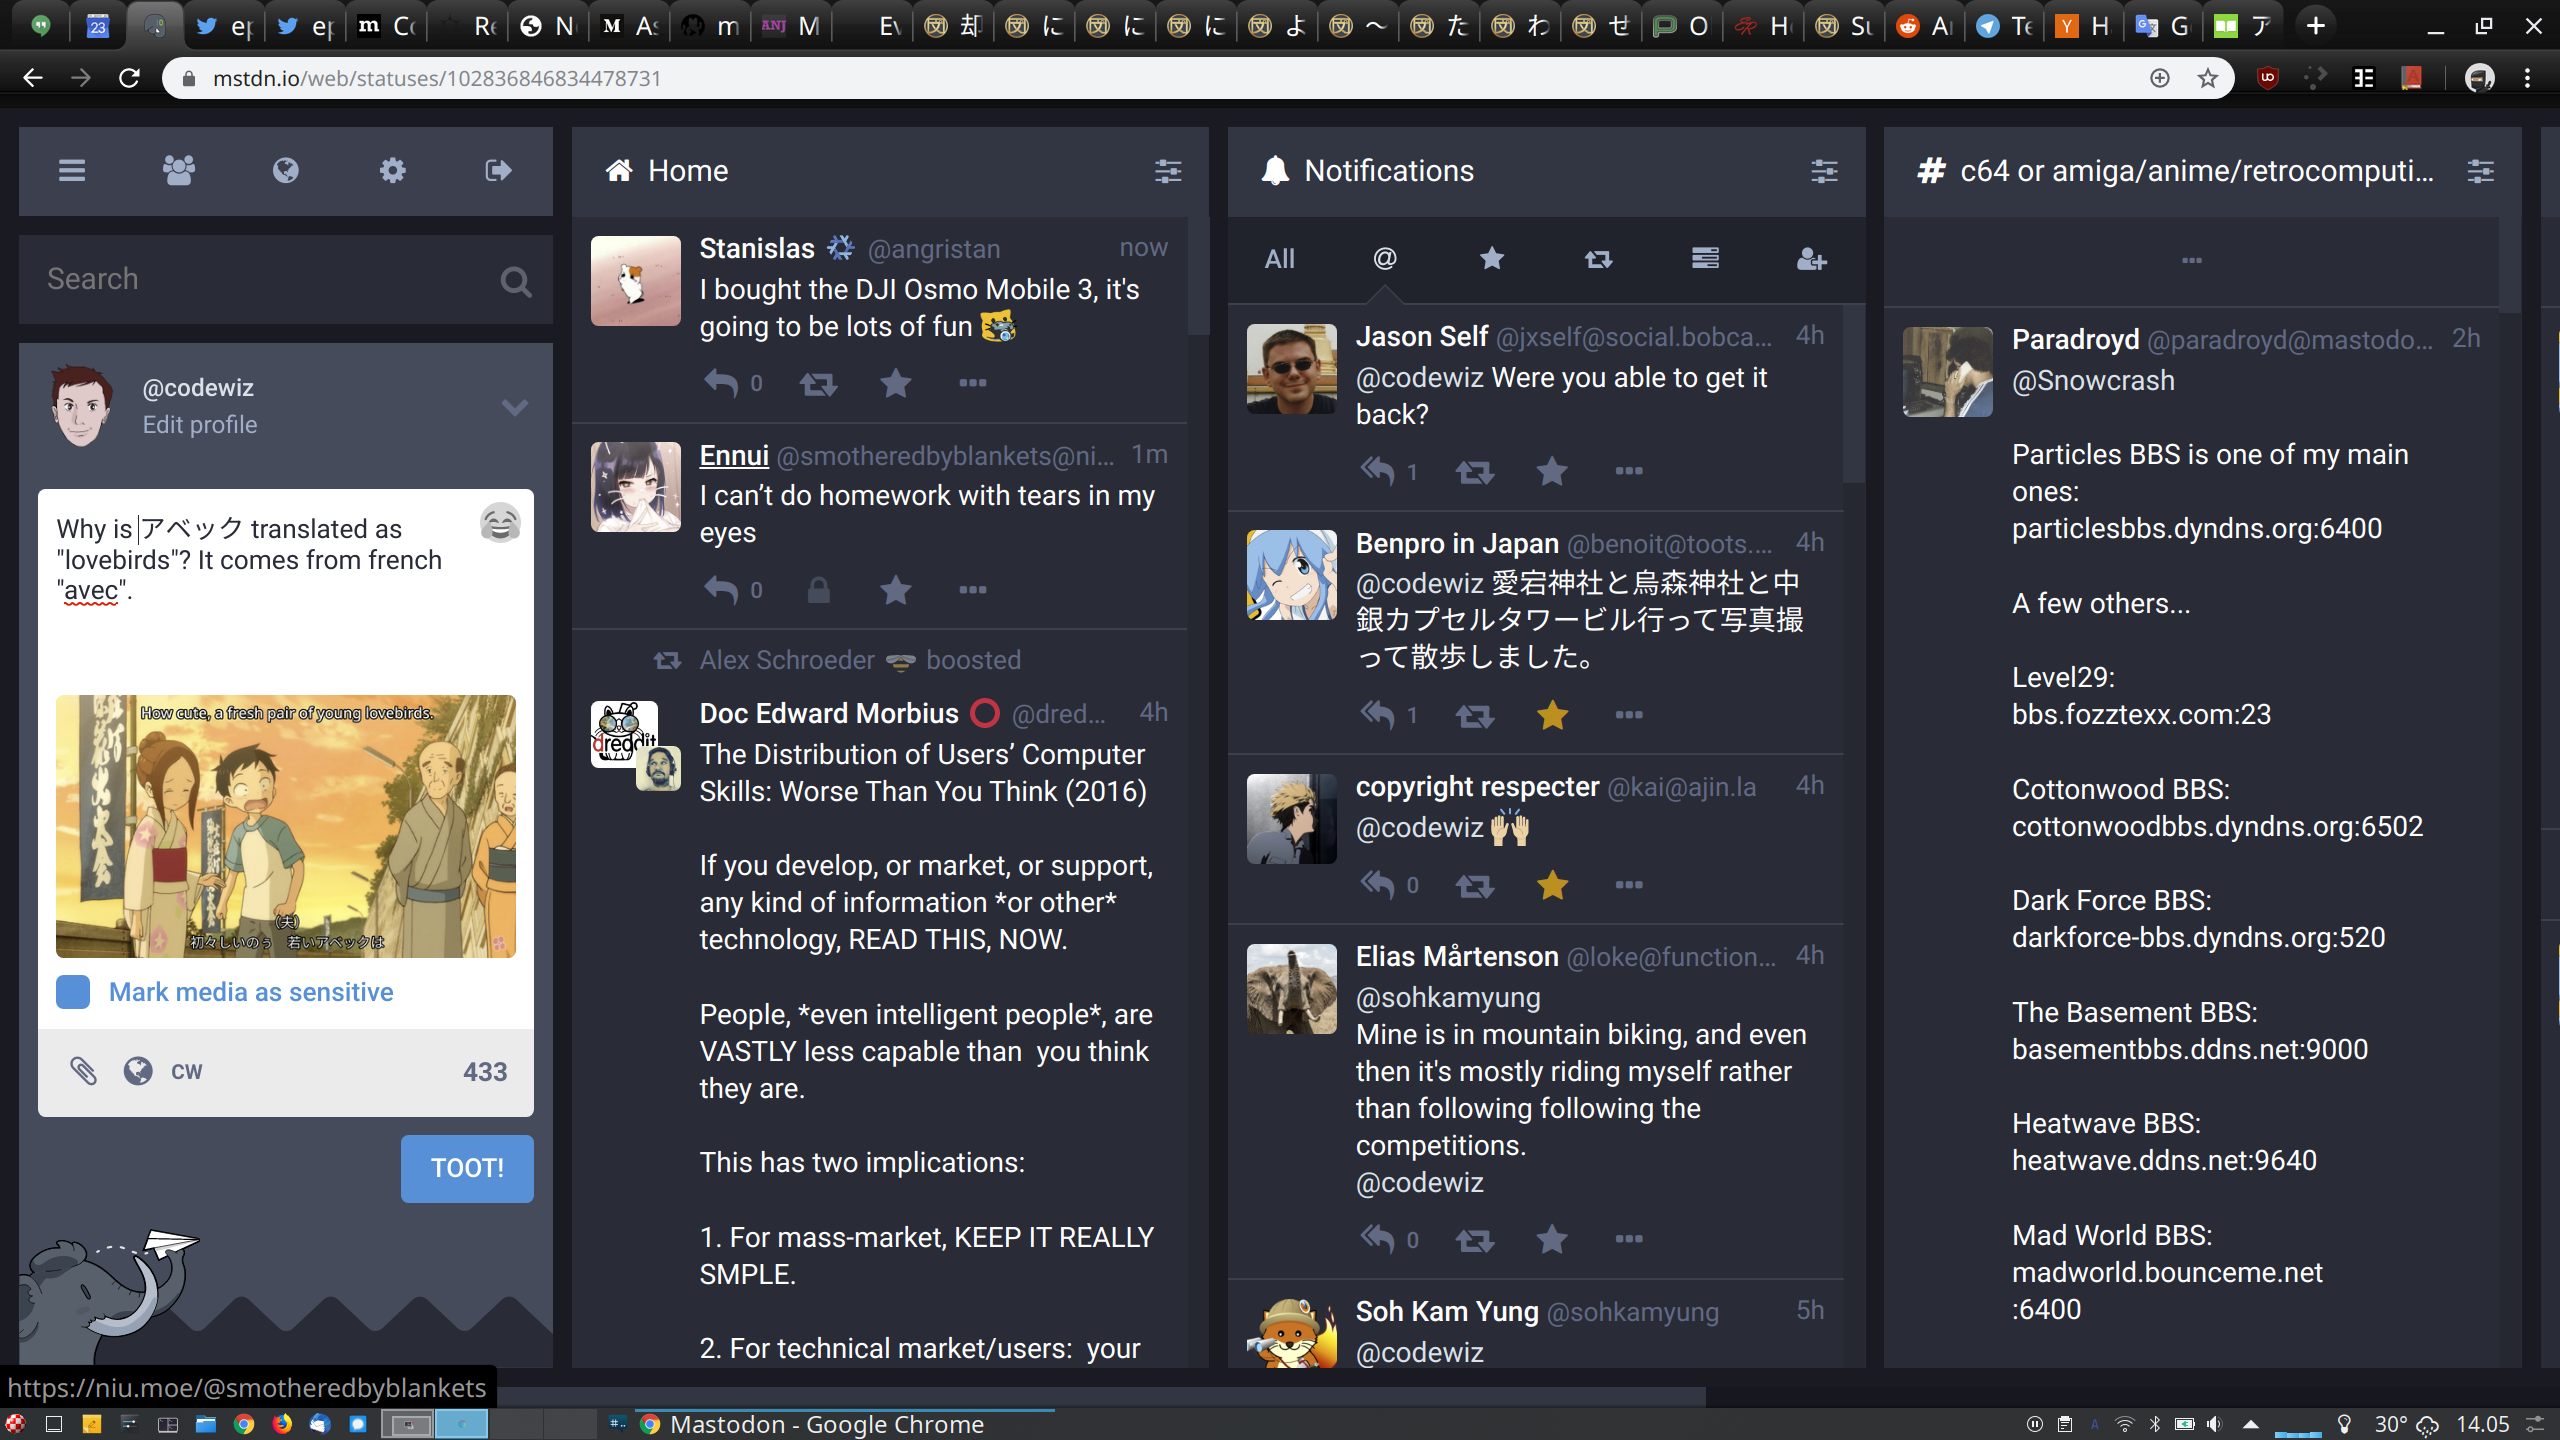Screen dimensions: 2560x1440
Task: Select the All notifications tab
Action: click(1279, 259)
